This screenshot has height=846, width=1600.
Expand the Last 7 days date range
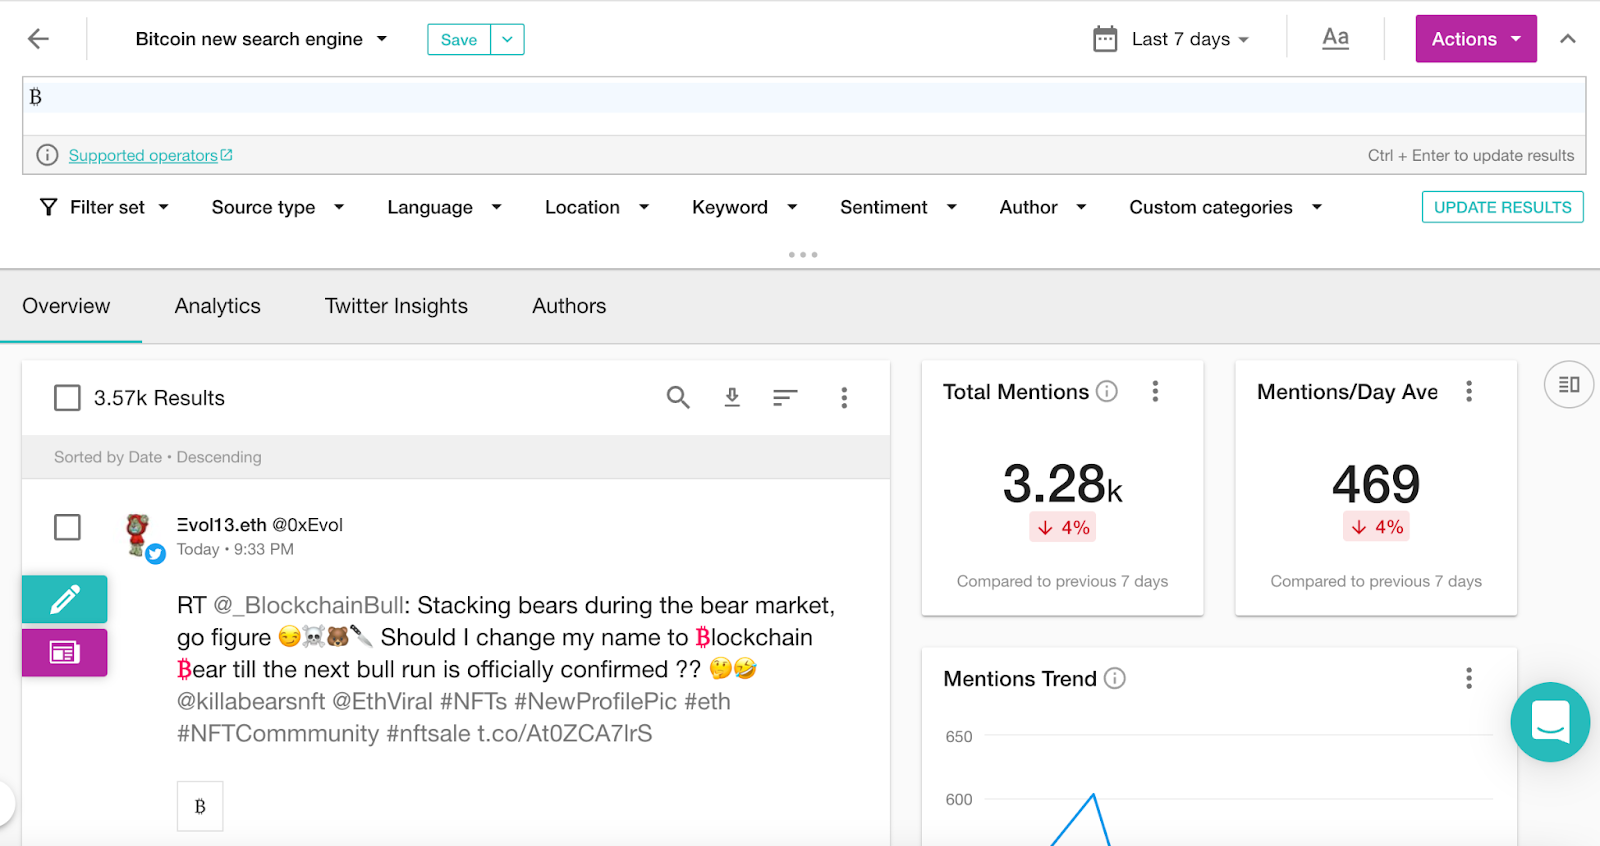[1172, 39]
